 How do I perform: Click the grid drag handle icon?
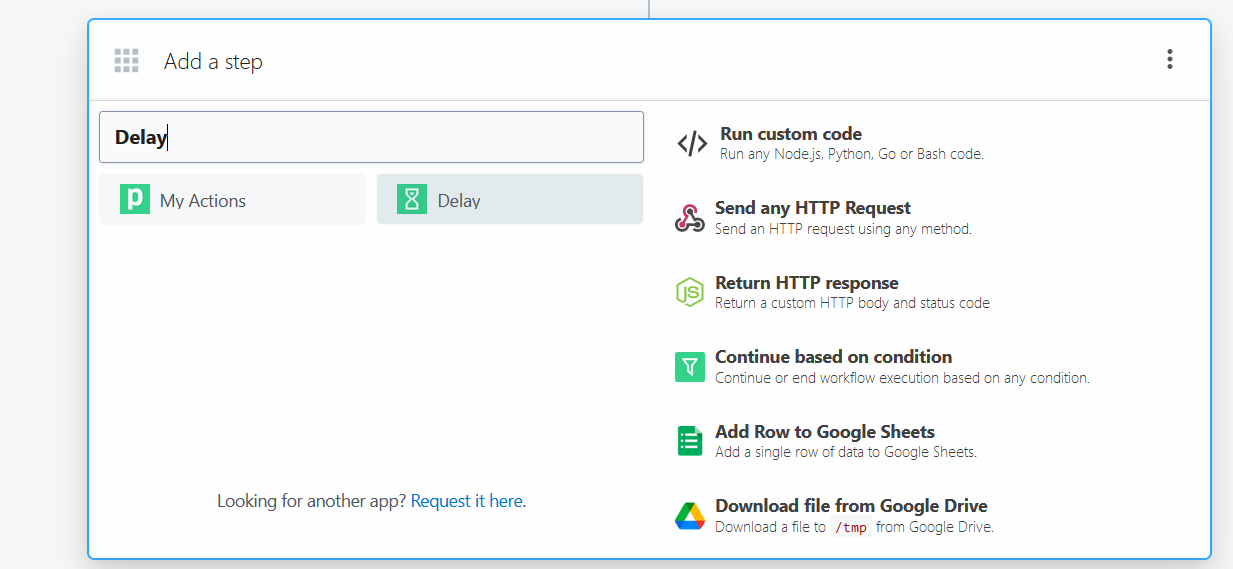click(x=126, y=61)
